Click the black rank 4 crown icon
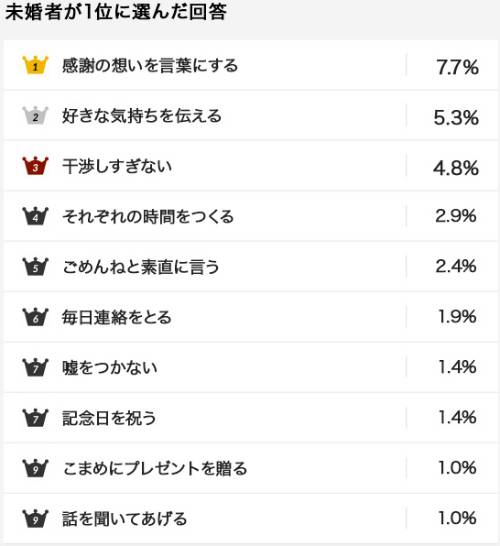The width and height of the screenshot is (500, 546). click(35, 216)
